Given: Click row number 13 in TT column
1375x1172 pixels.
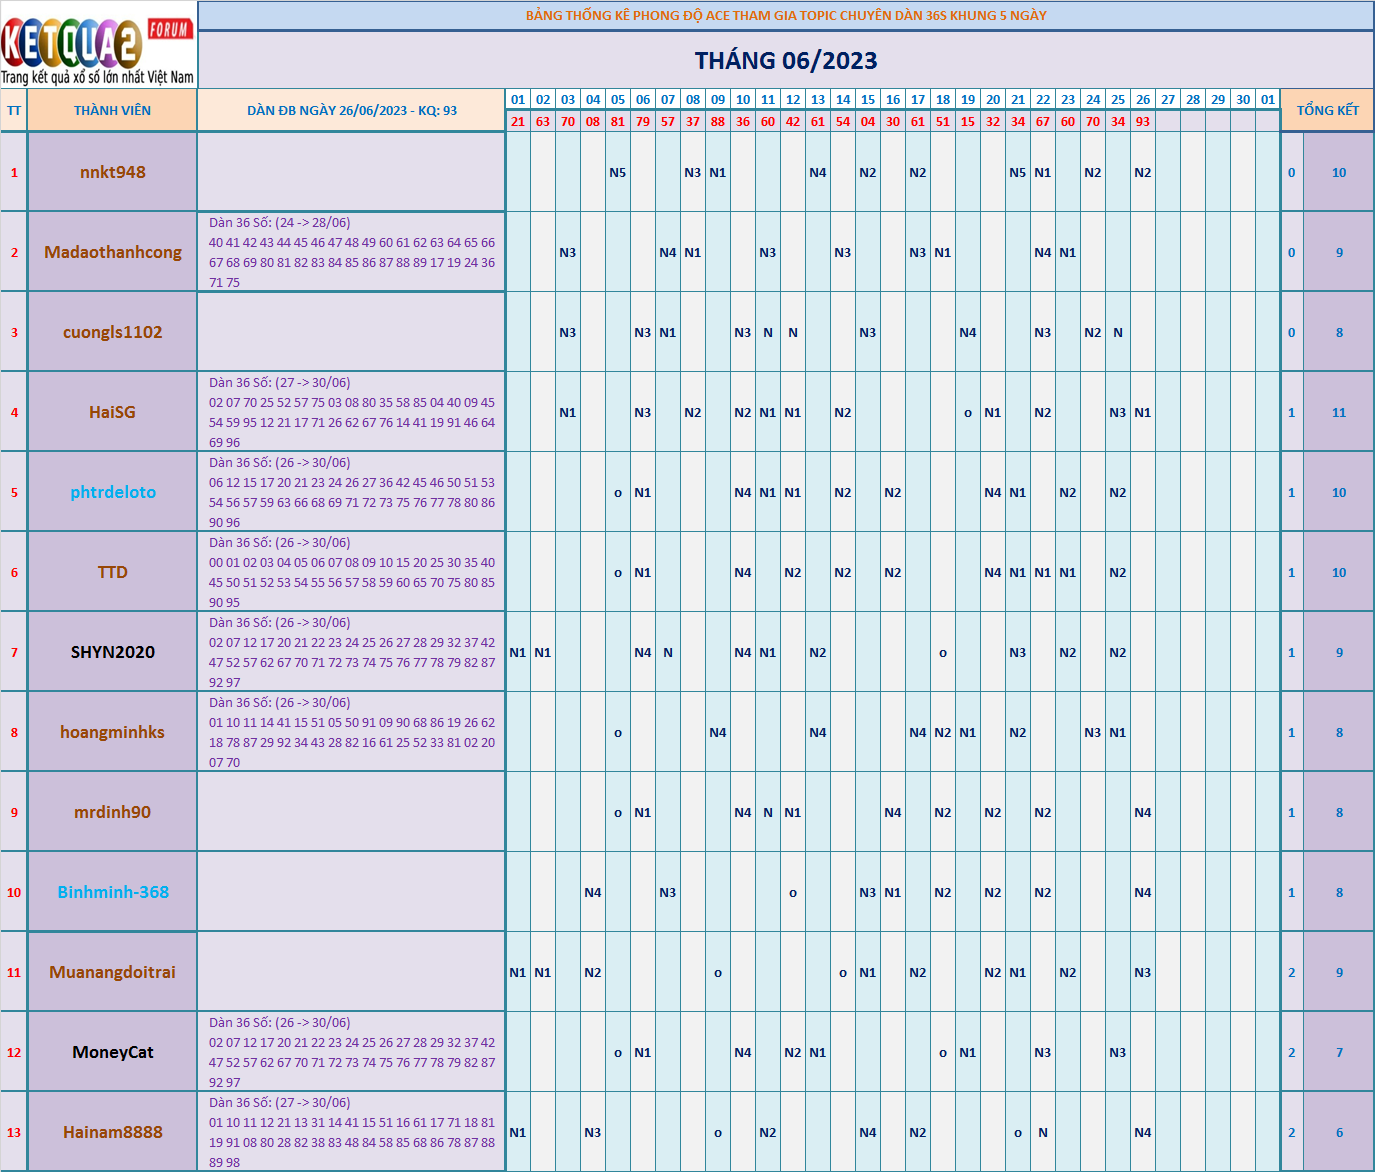Looking at the screenshot, I should (14, 1132).
